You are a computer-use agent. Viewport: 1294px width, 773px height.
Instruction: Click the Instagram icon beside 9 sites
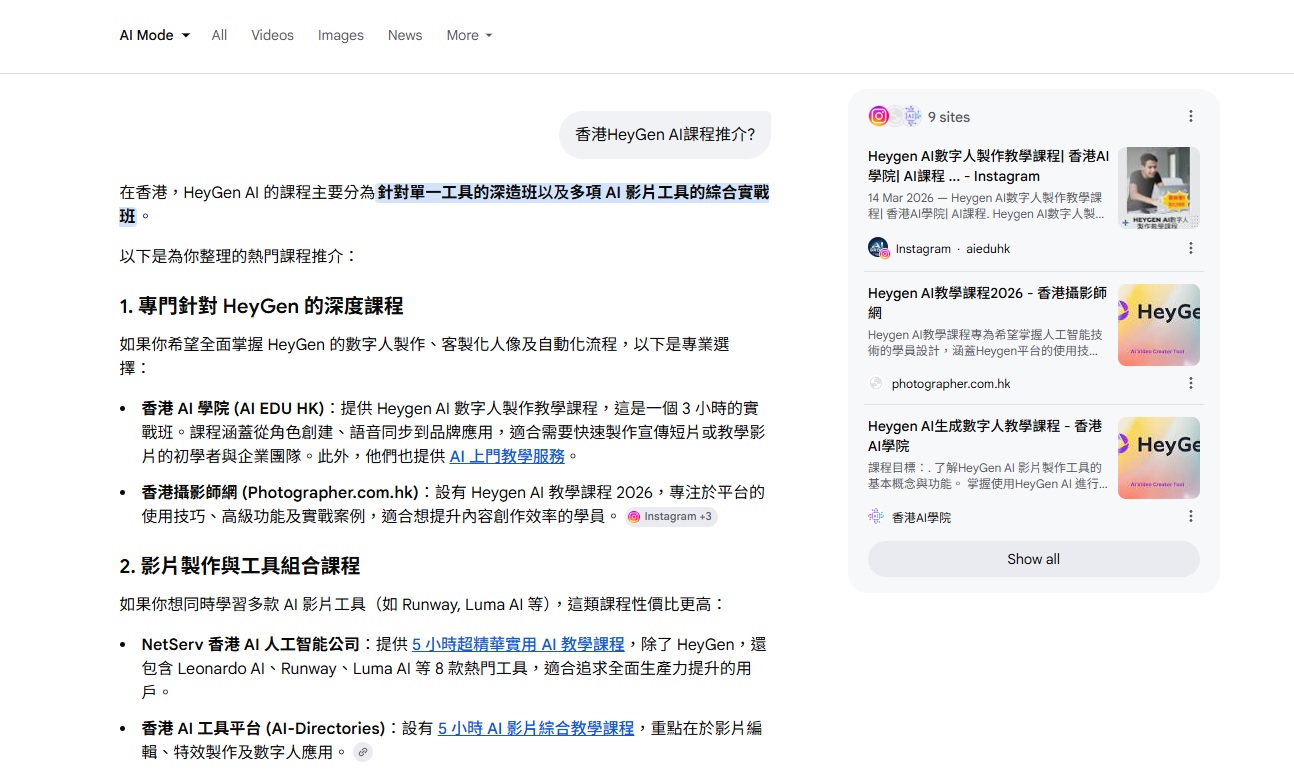click(879, 116)
